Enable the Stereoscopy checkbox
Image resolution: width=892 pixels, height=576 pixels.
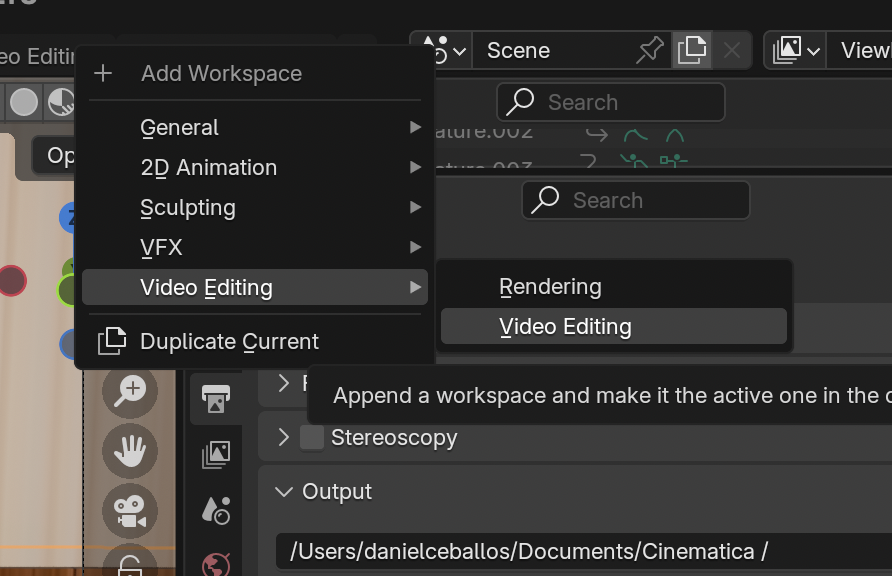[x=312, y=438]
